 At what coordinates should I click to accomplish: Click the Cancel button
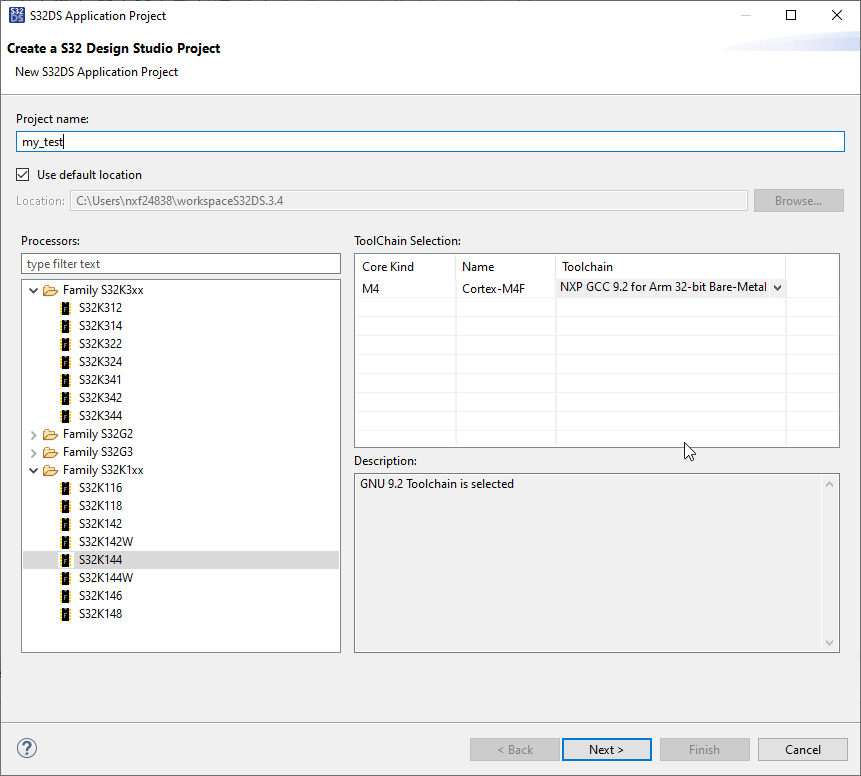point(802,749)
